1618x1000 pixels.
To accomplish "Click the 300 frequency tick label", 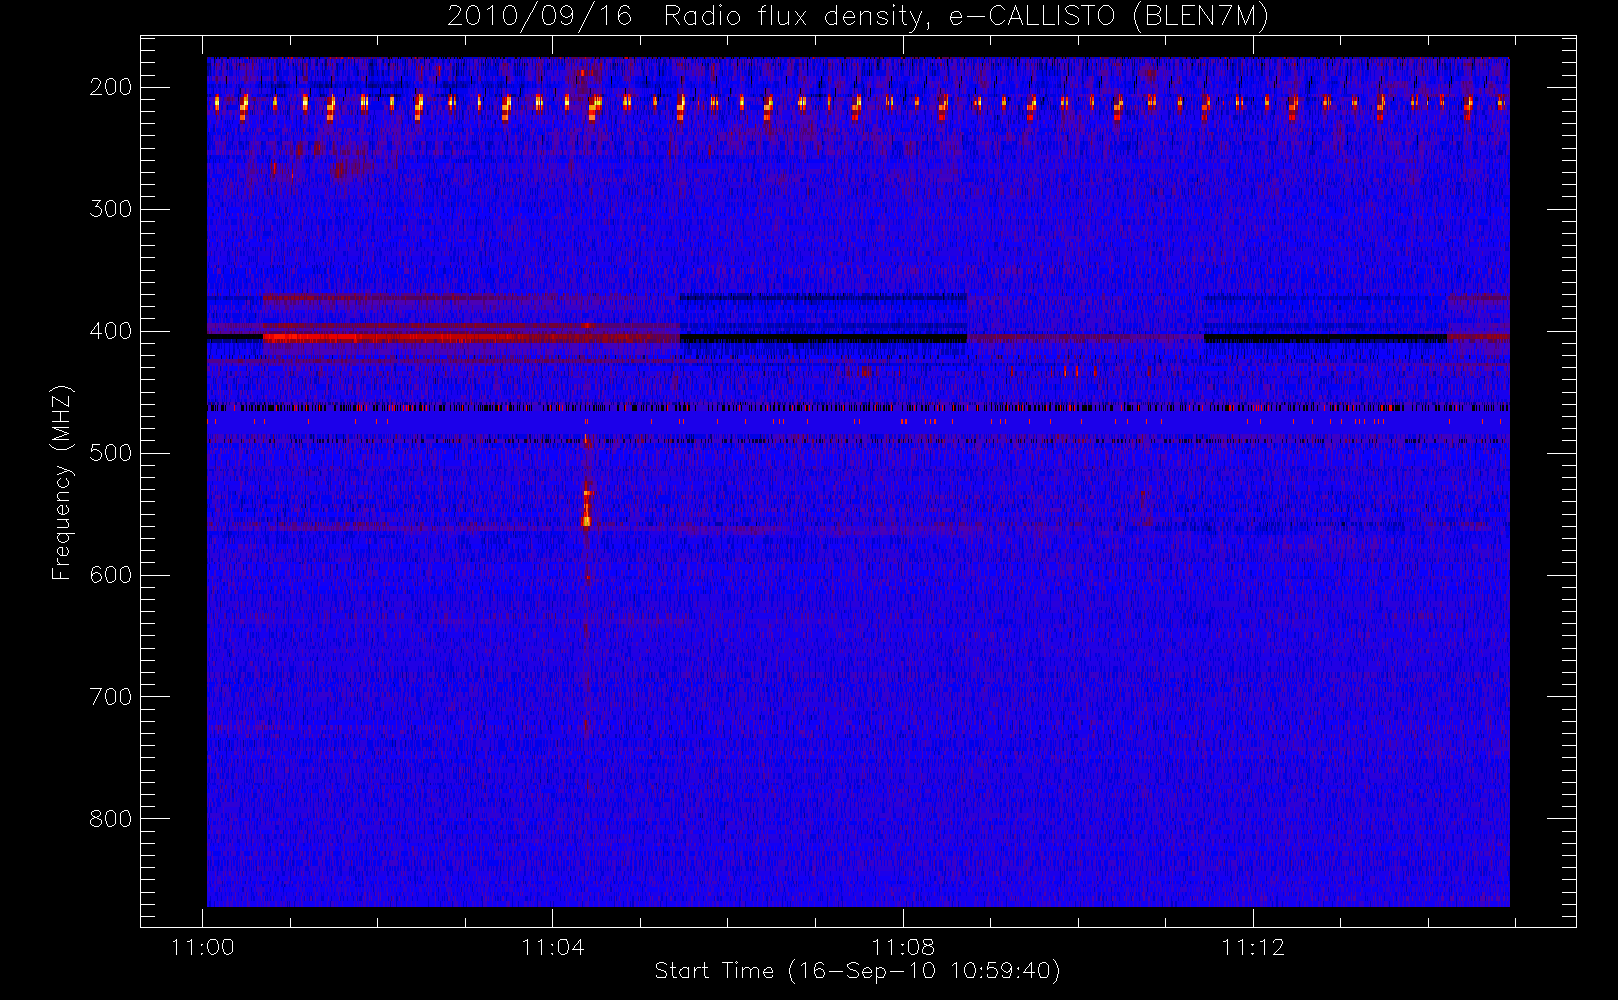I will click(x=111, y=209).
